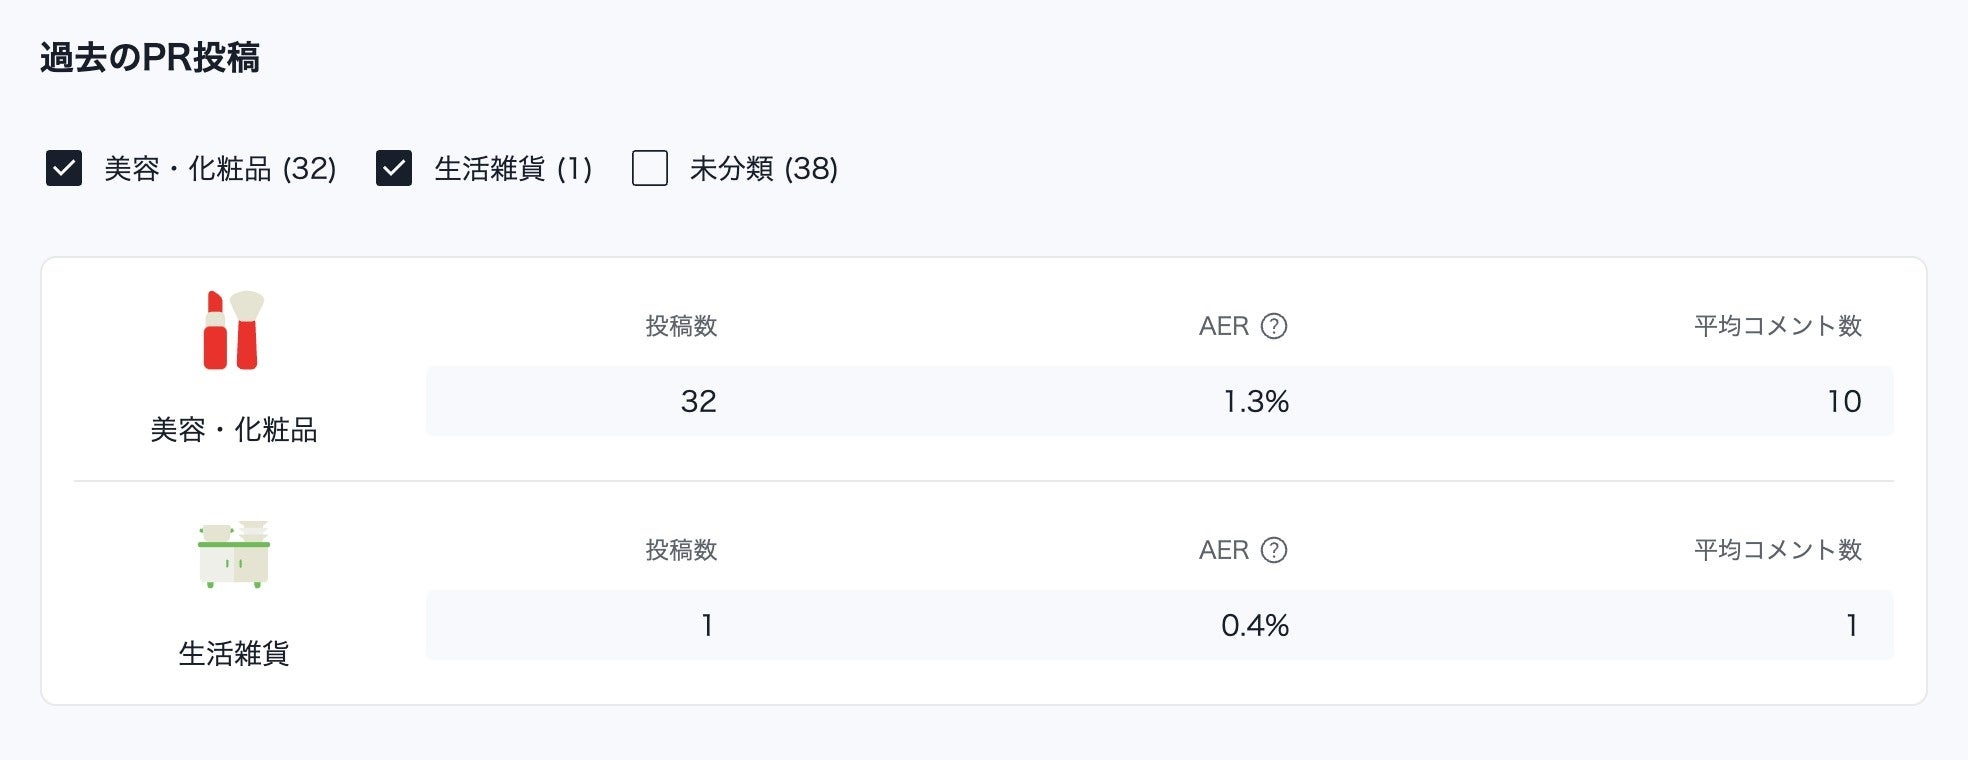The width and height of the screenshot is (1968, 760).
Task: Click the 美容・化粧品 category label under icon
Action: tap(233, 430)
